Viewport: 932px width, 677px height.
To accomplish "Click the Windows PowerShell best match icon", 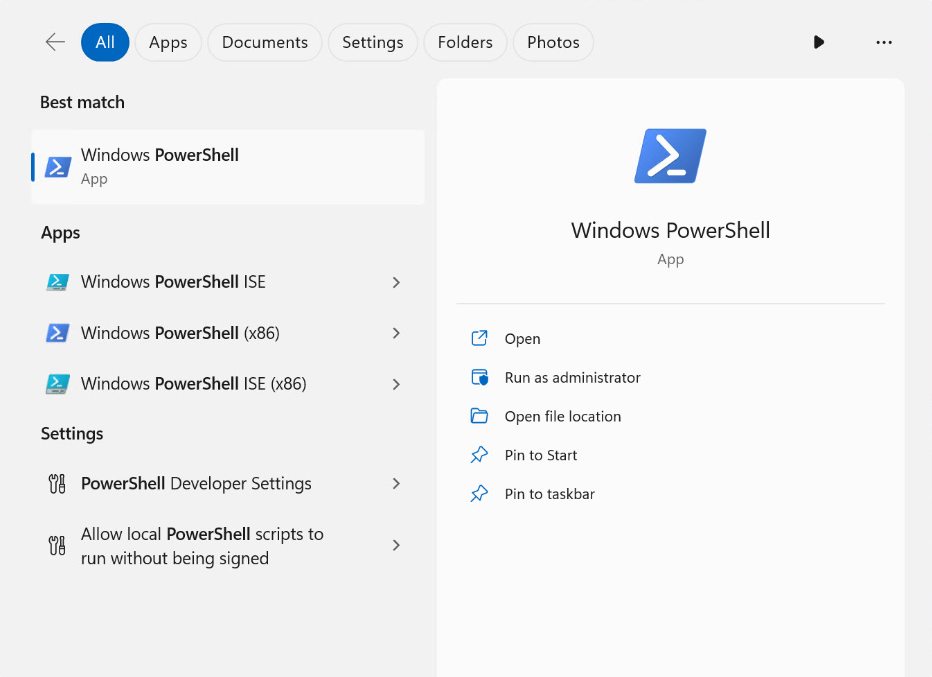I will tap(58, 167).
